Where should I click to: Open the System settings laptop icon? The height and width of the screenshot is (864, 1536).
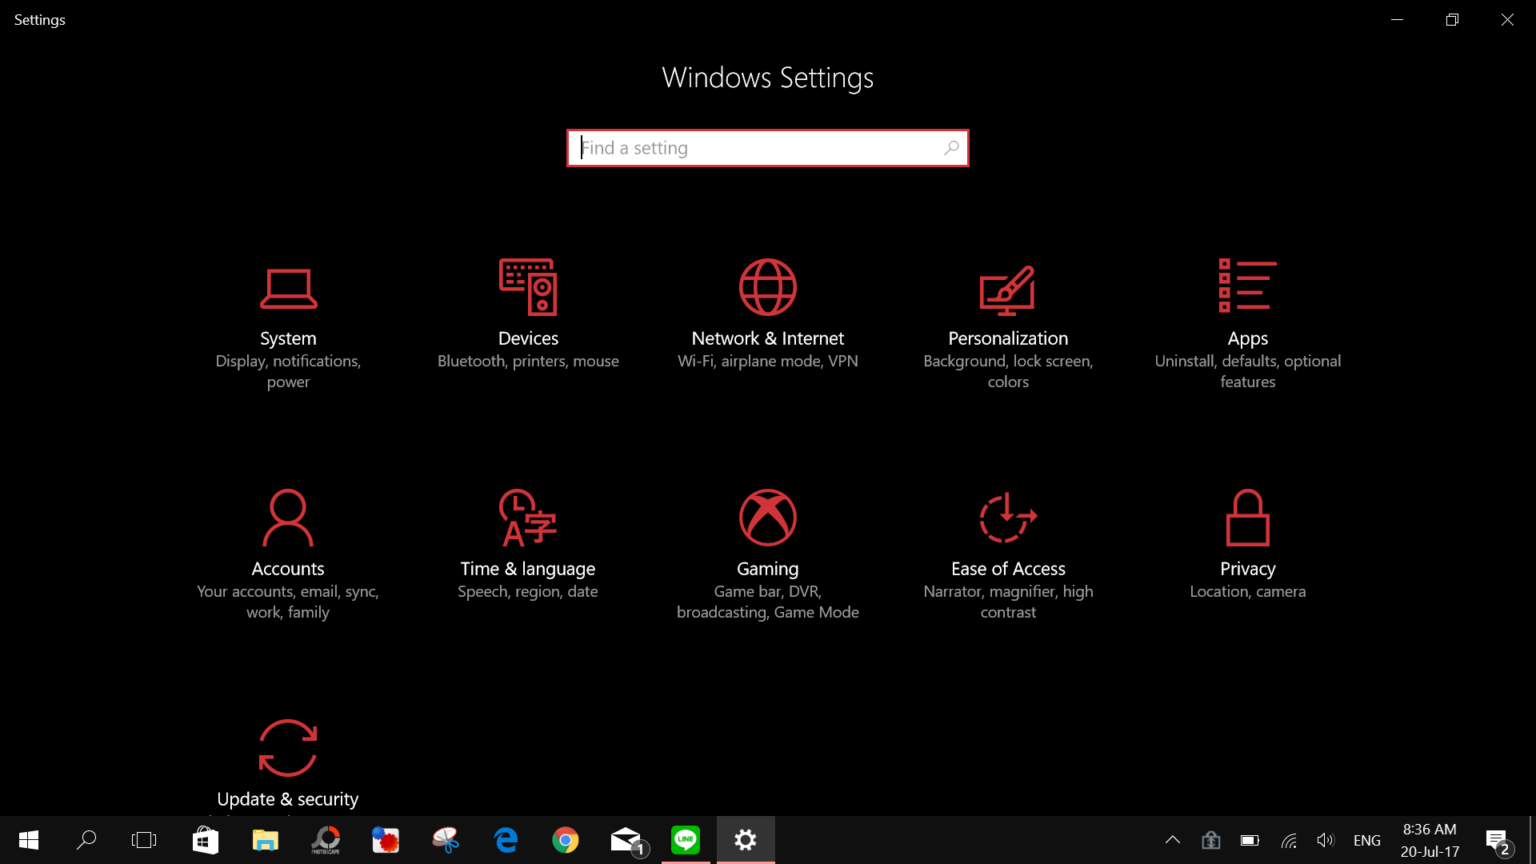(288, 288)
